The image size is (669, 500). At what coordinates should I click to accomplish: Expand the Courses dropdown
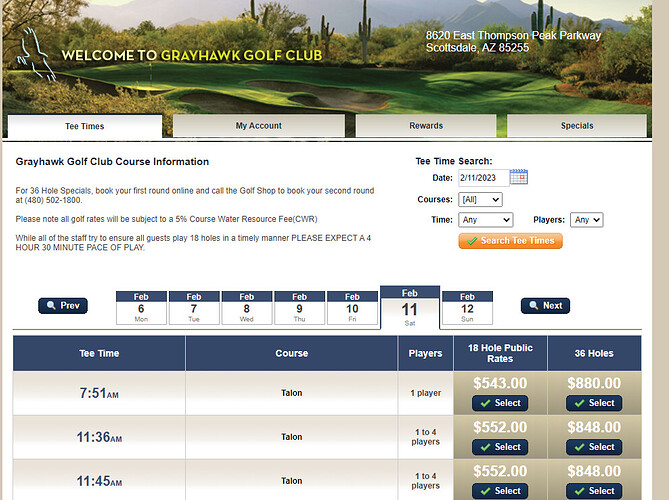(x=480, y=199)
